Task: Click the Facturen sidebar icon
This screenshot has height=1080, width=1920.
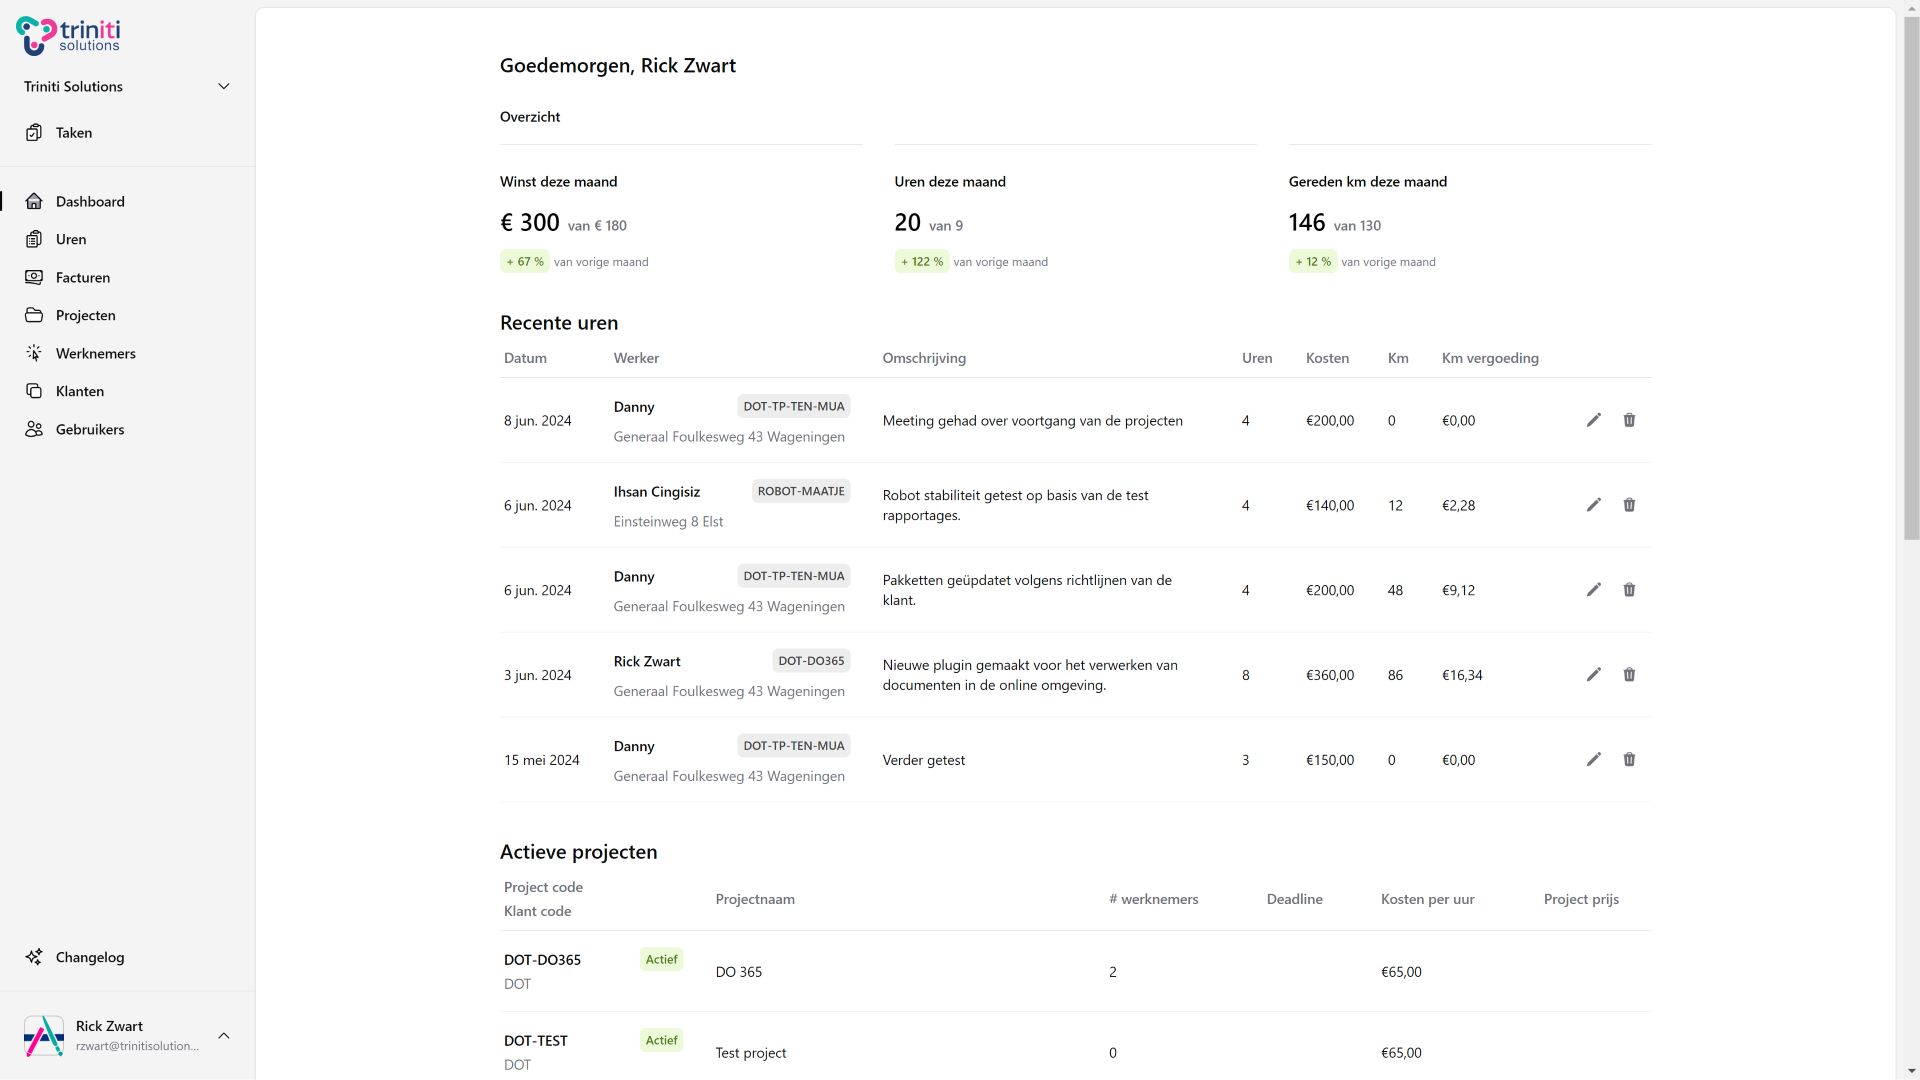Action: pos(34,277)
